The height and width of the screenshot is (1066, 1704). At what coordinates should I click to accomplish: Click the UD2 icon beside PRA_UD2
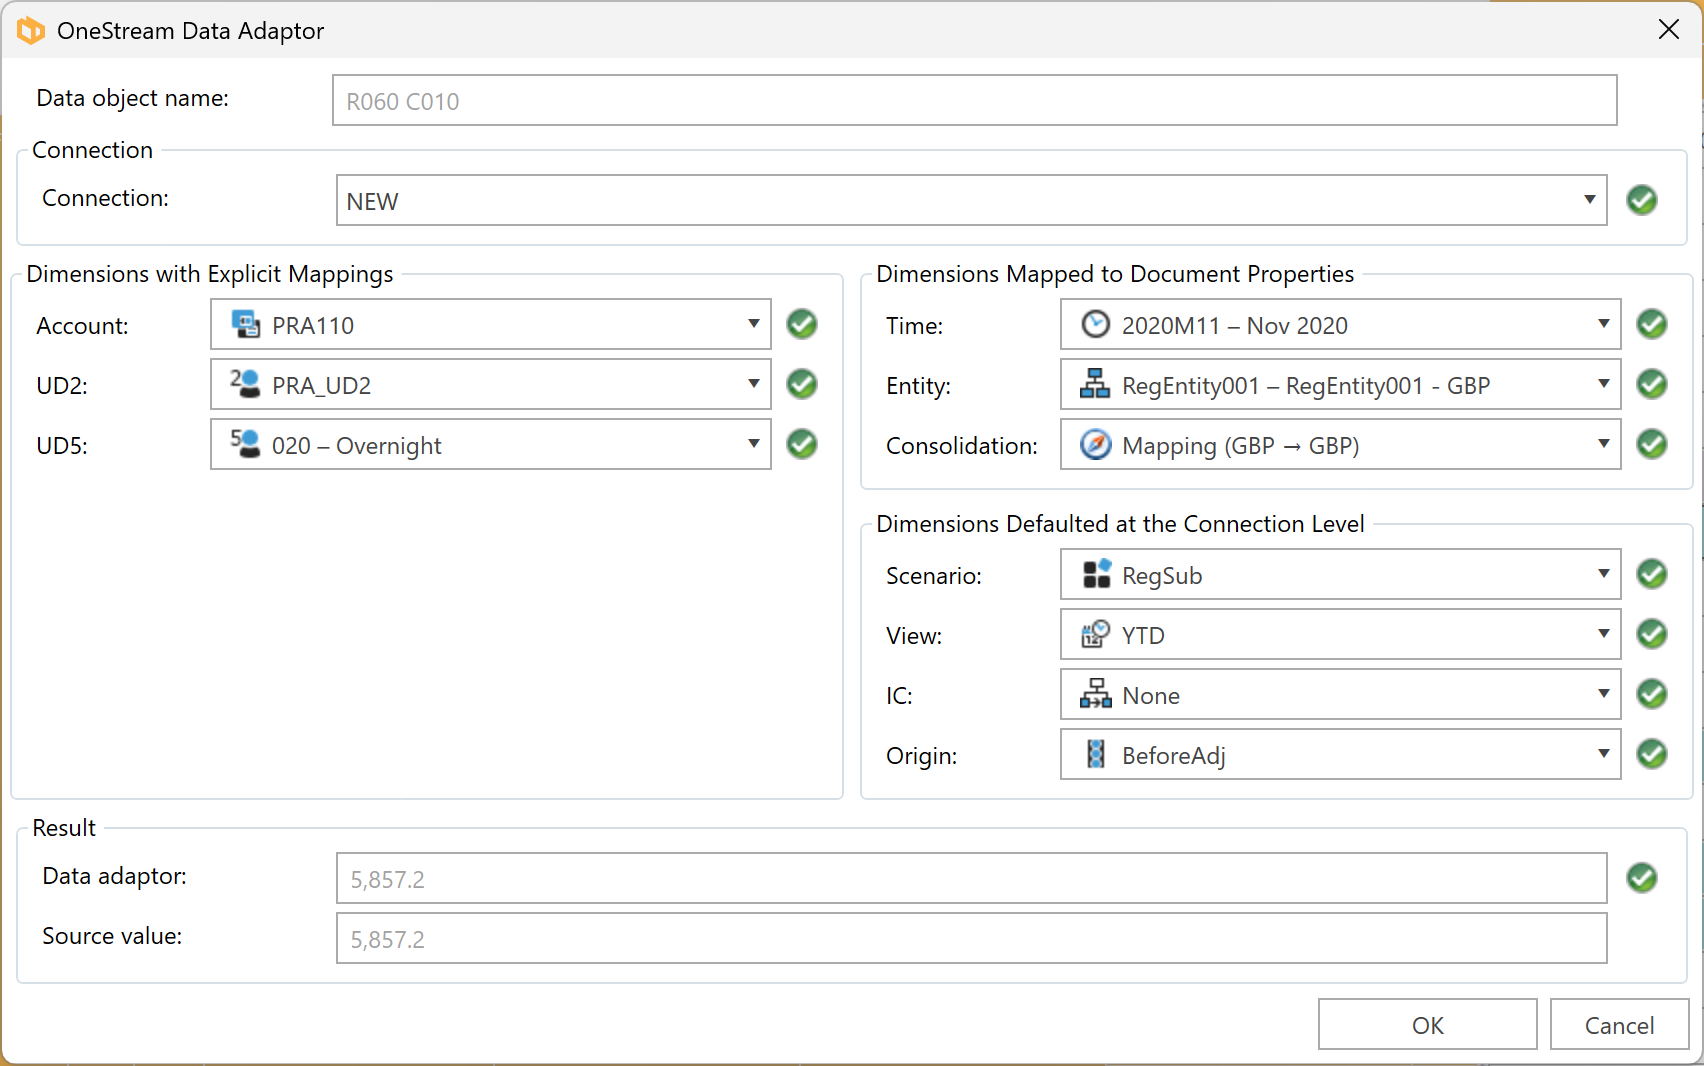pos(245,384)
